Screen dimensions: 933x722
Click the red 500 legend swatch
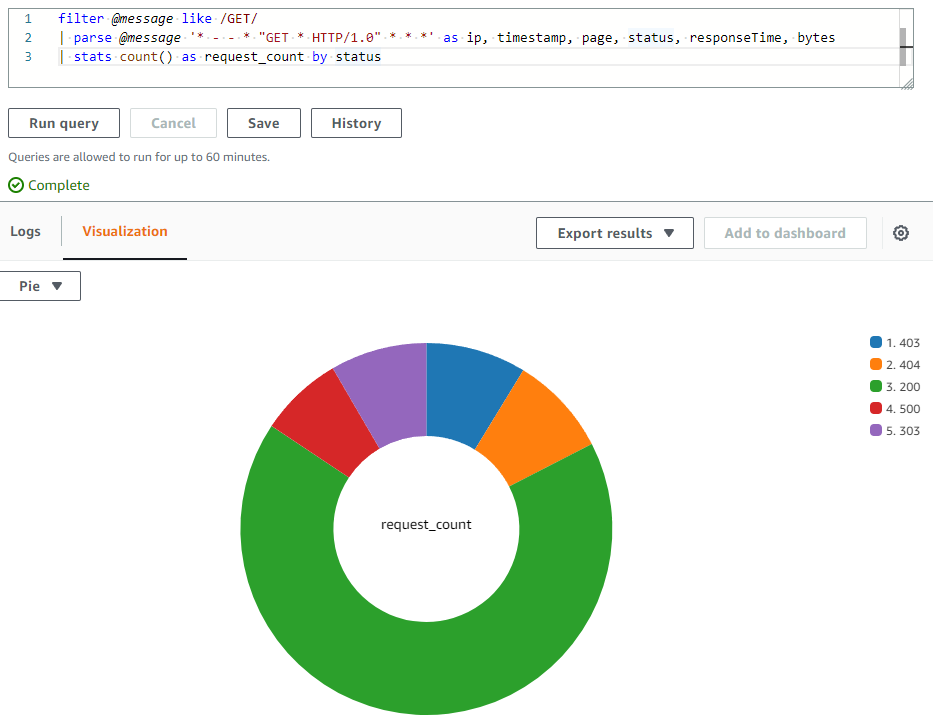tap(875, 408)
